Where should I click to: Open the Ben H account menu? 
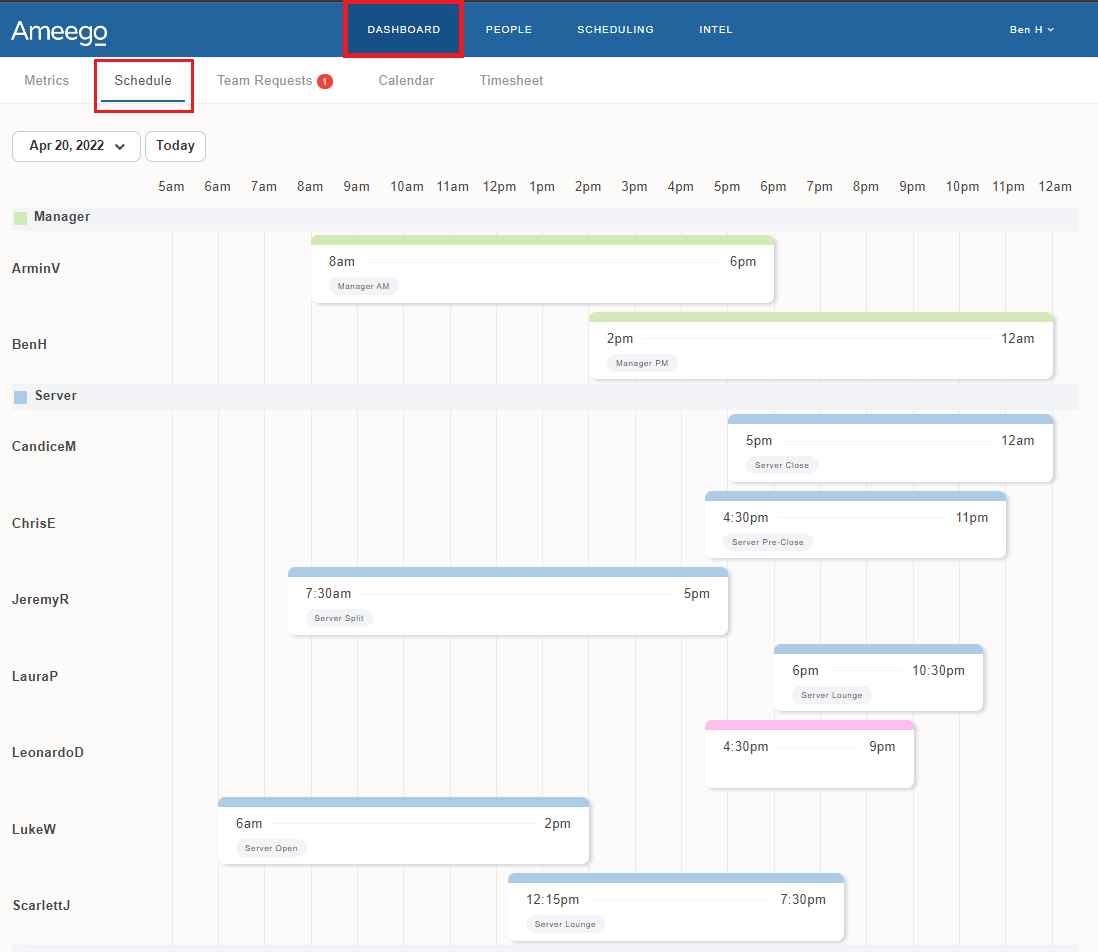(x=1031, y=29)
